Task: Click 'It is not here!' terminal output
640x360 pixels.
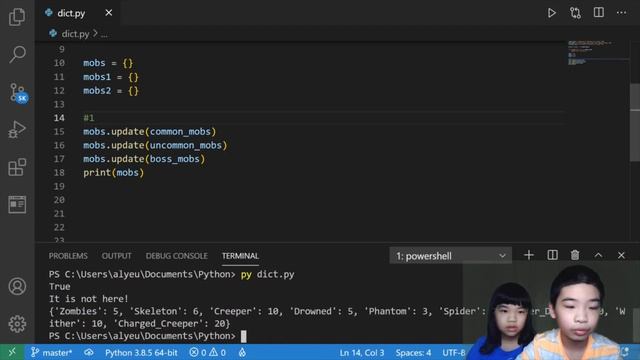Action: (x=89, y=299)
